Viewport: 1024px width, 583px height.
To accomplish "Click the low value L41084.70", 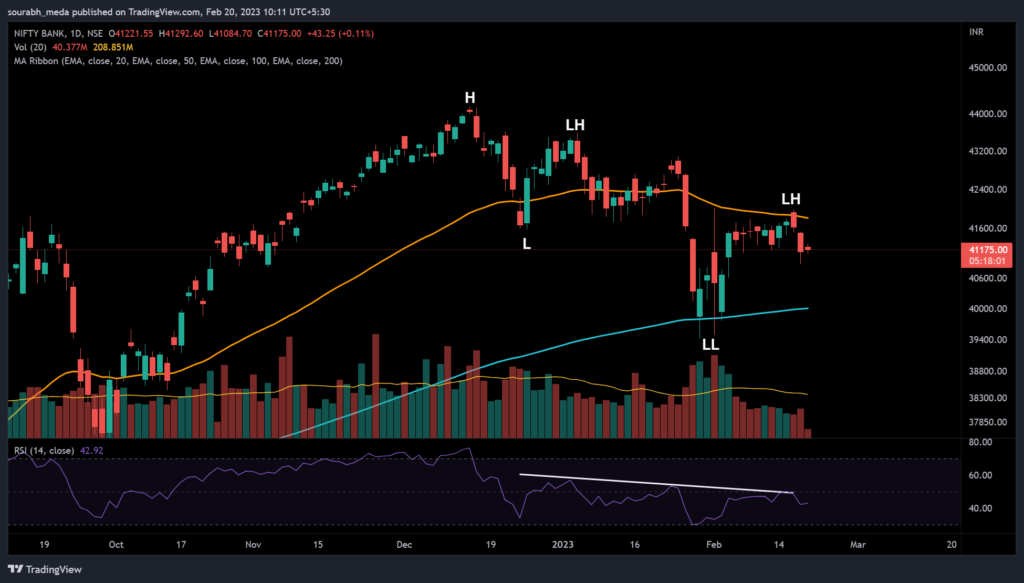I will (230, 33).
